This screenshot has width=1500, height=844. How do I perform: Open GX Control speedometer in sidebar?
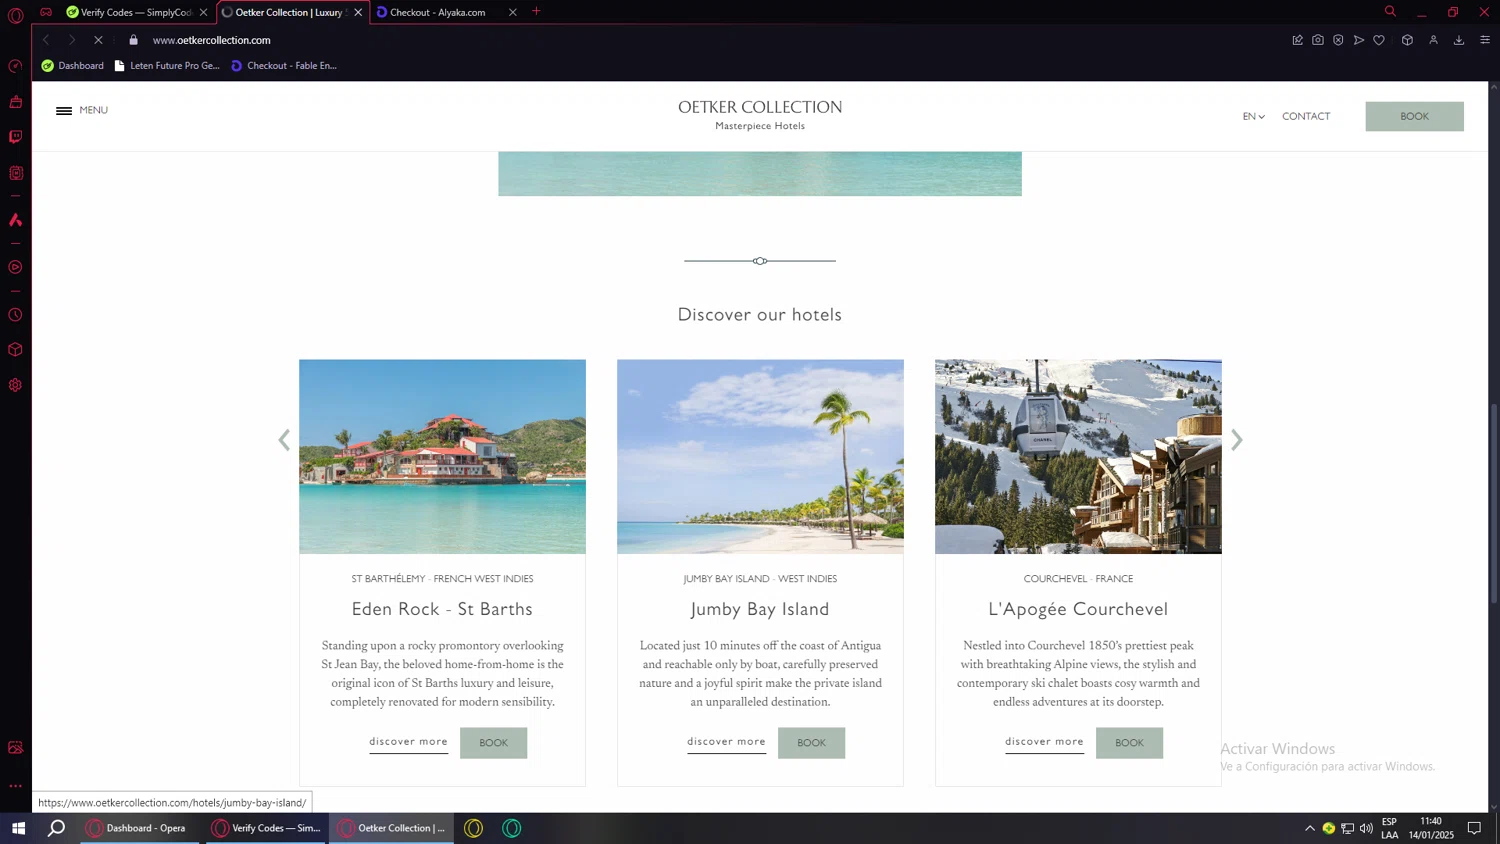(x=15, y=66)
